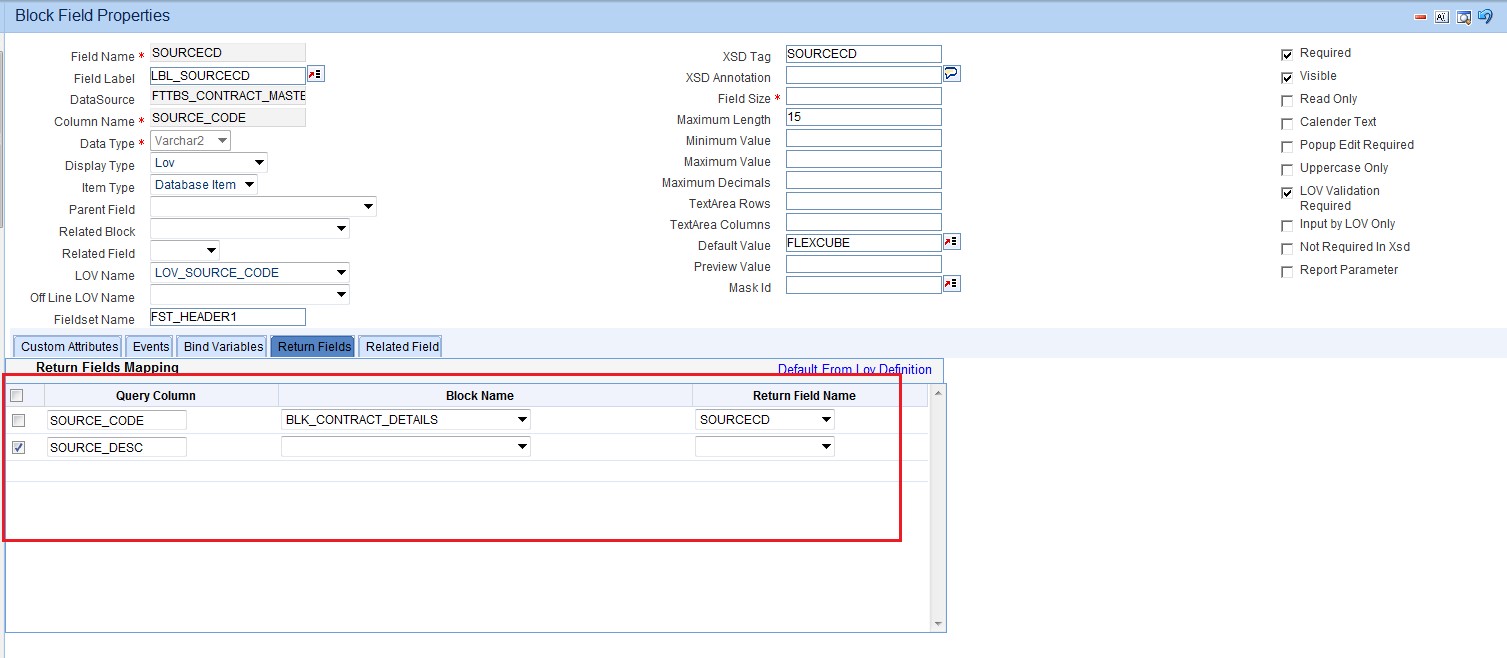
Task: Click the preview window magnifier icon
Action: pos(1464,17)
